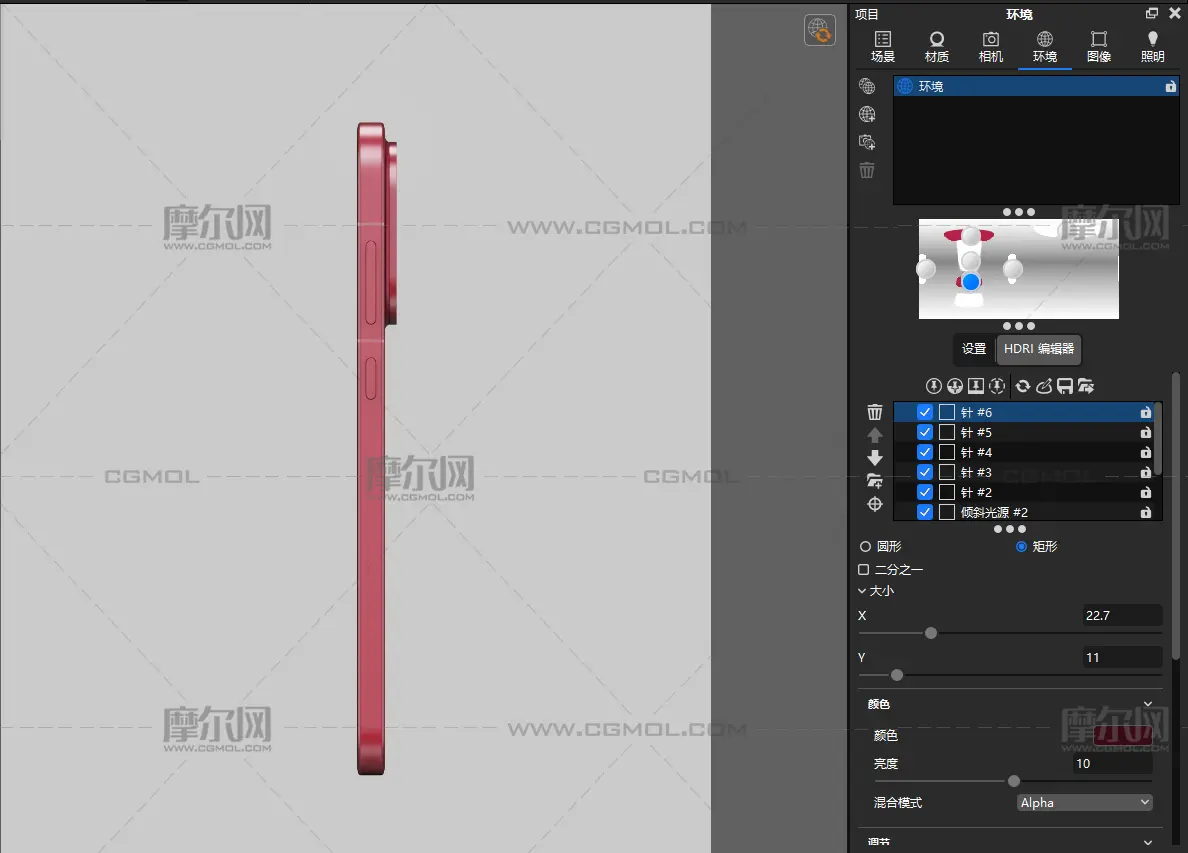
Task: Open the 混合模式 Alpha dropdown
Action: click(1085, 802)
